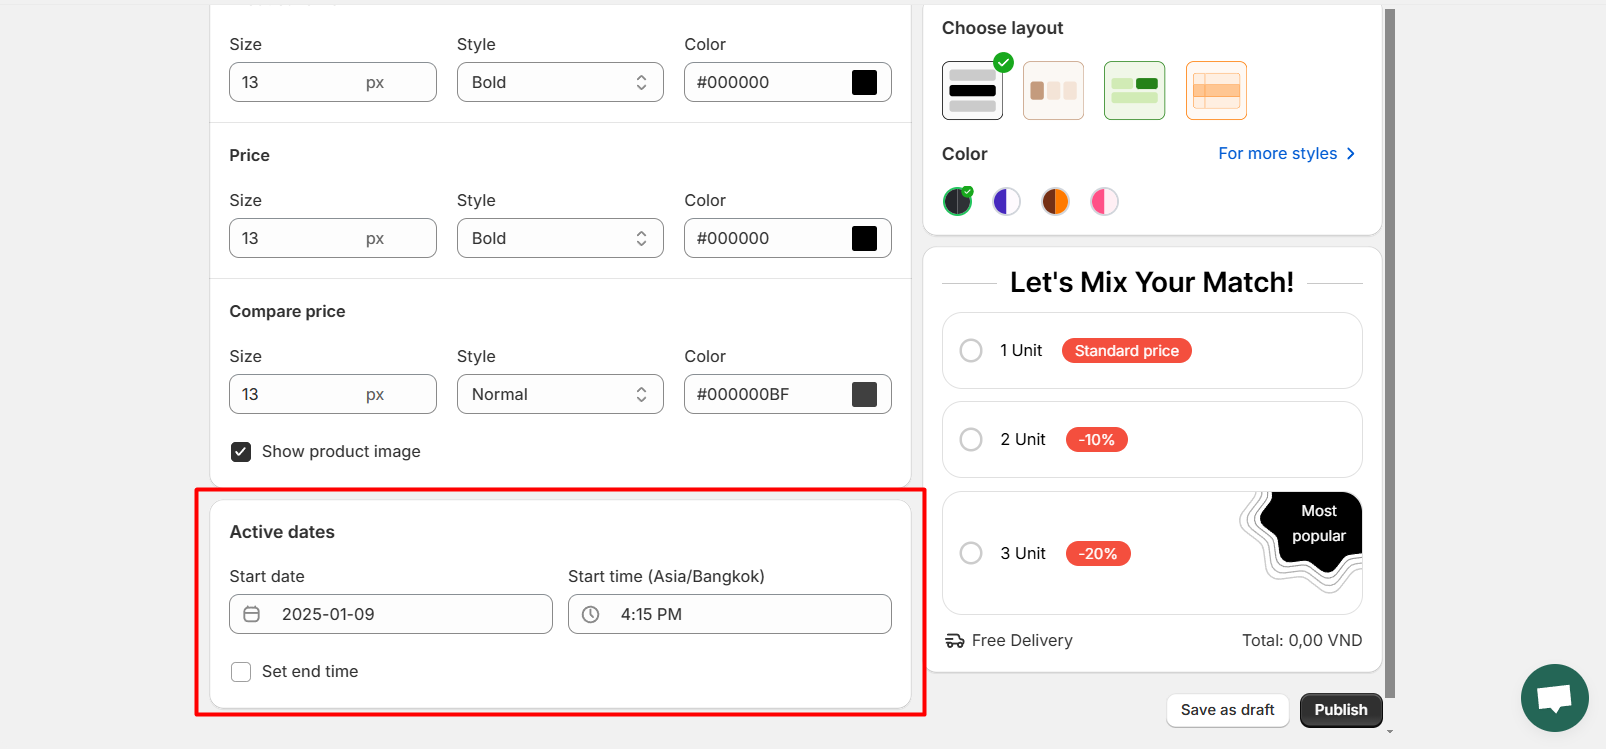
Task: Open the Compare price Style dropdown
Action: pos(560,394)
